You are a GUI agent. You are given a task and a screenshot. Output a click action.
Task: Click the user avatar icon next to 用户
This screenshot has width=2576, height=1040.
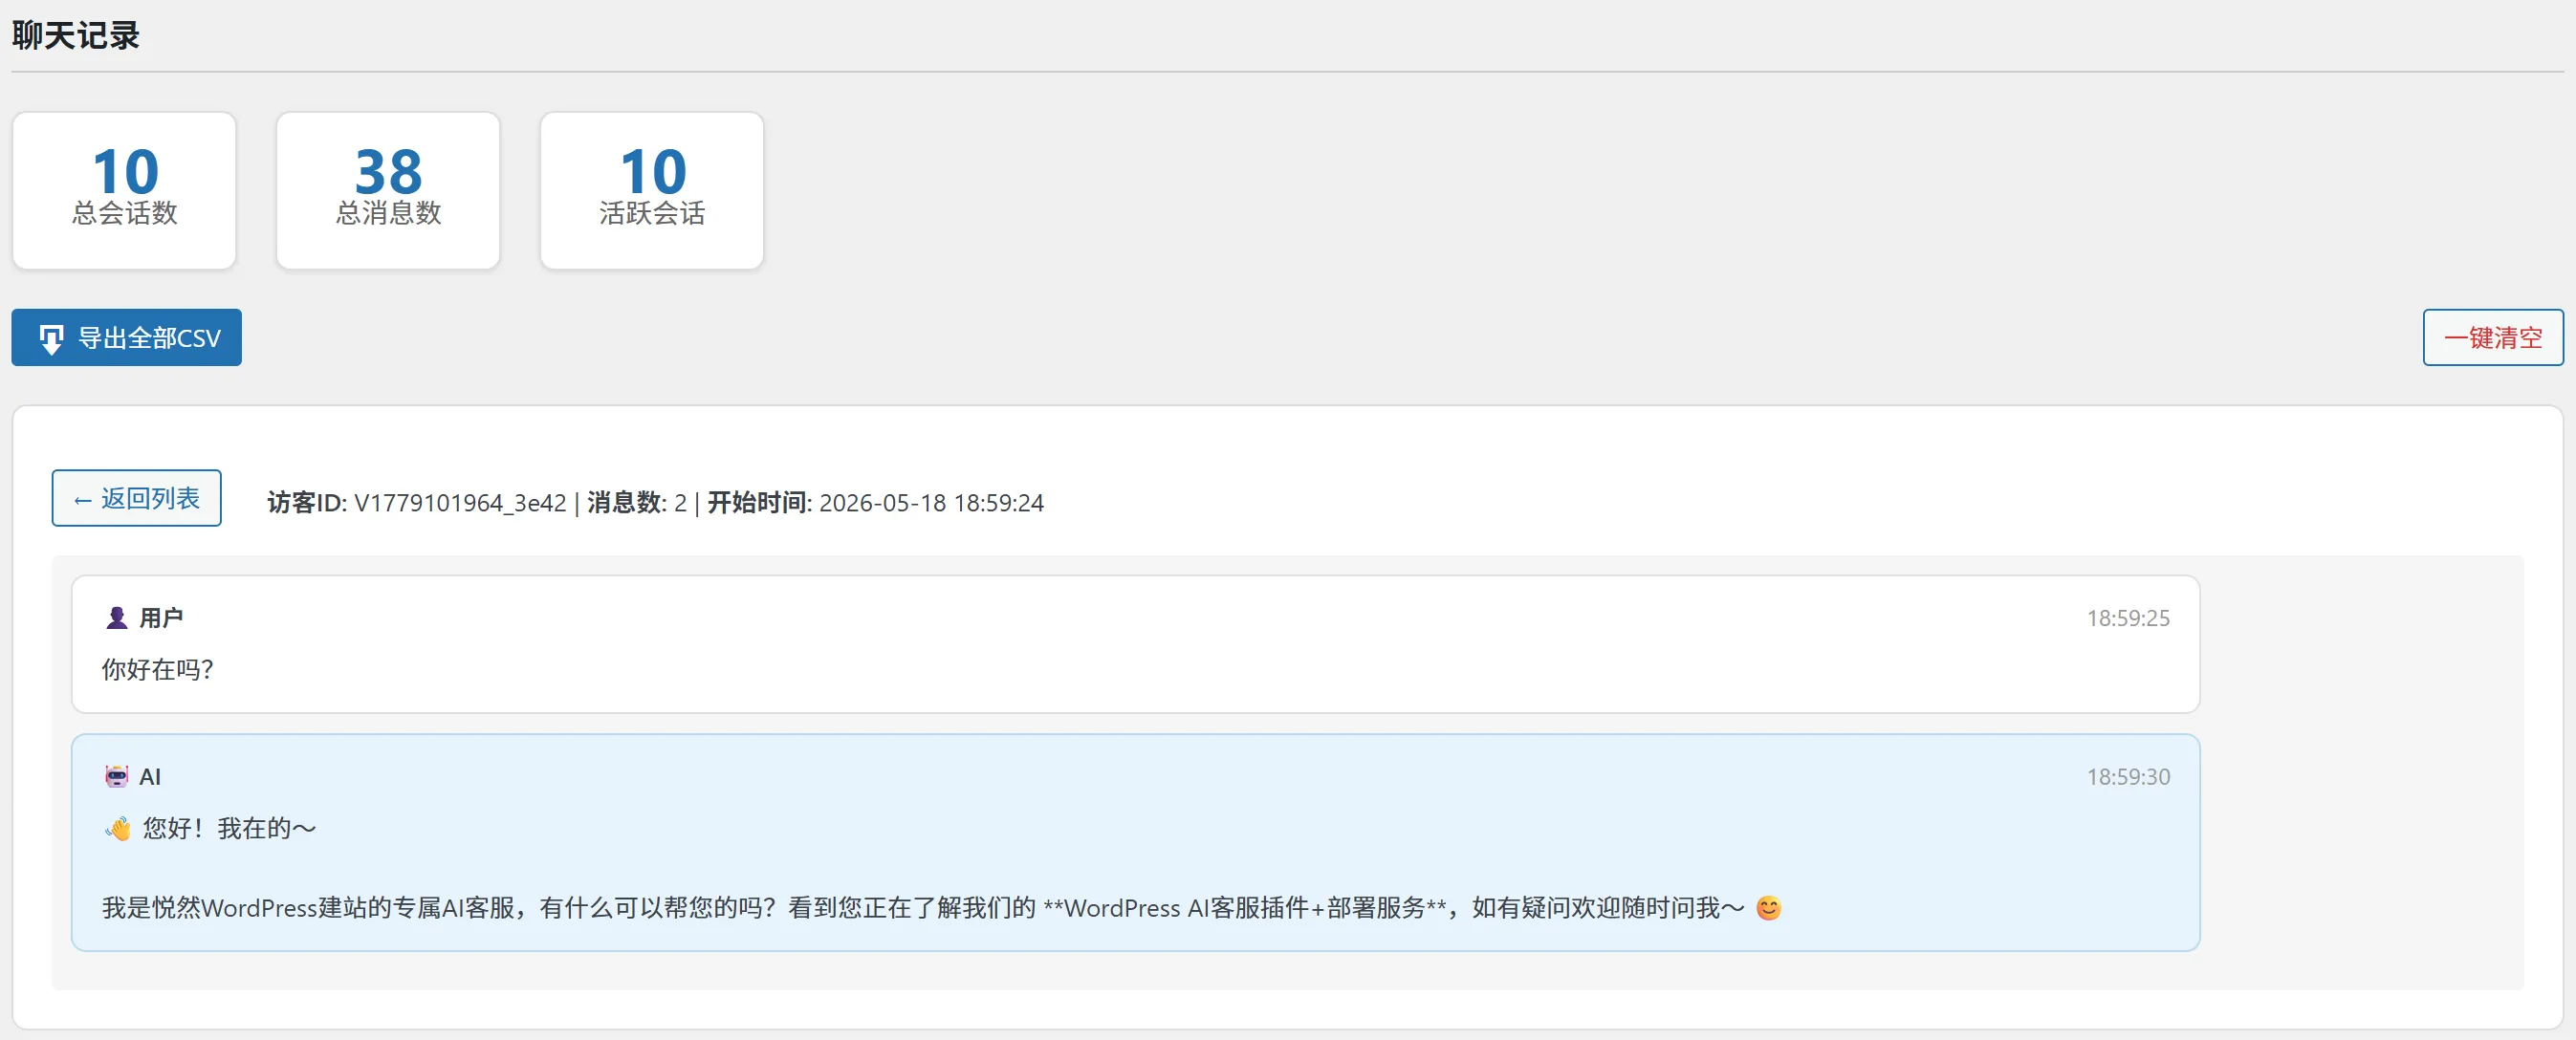coord(116,618)
